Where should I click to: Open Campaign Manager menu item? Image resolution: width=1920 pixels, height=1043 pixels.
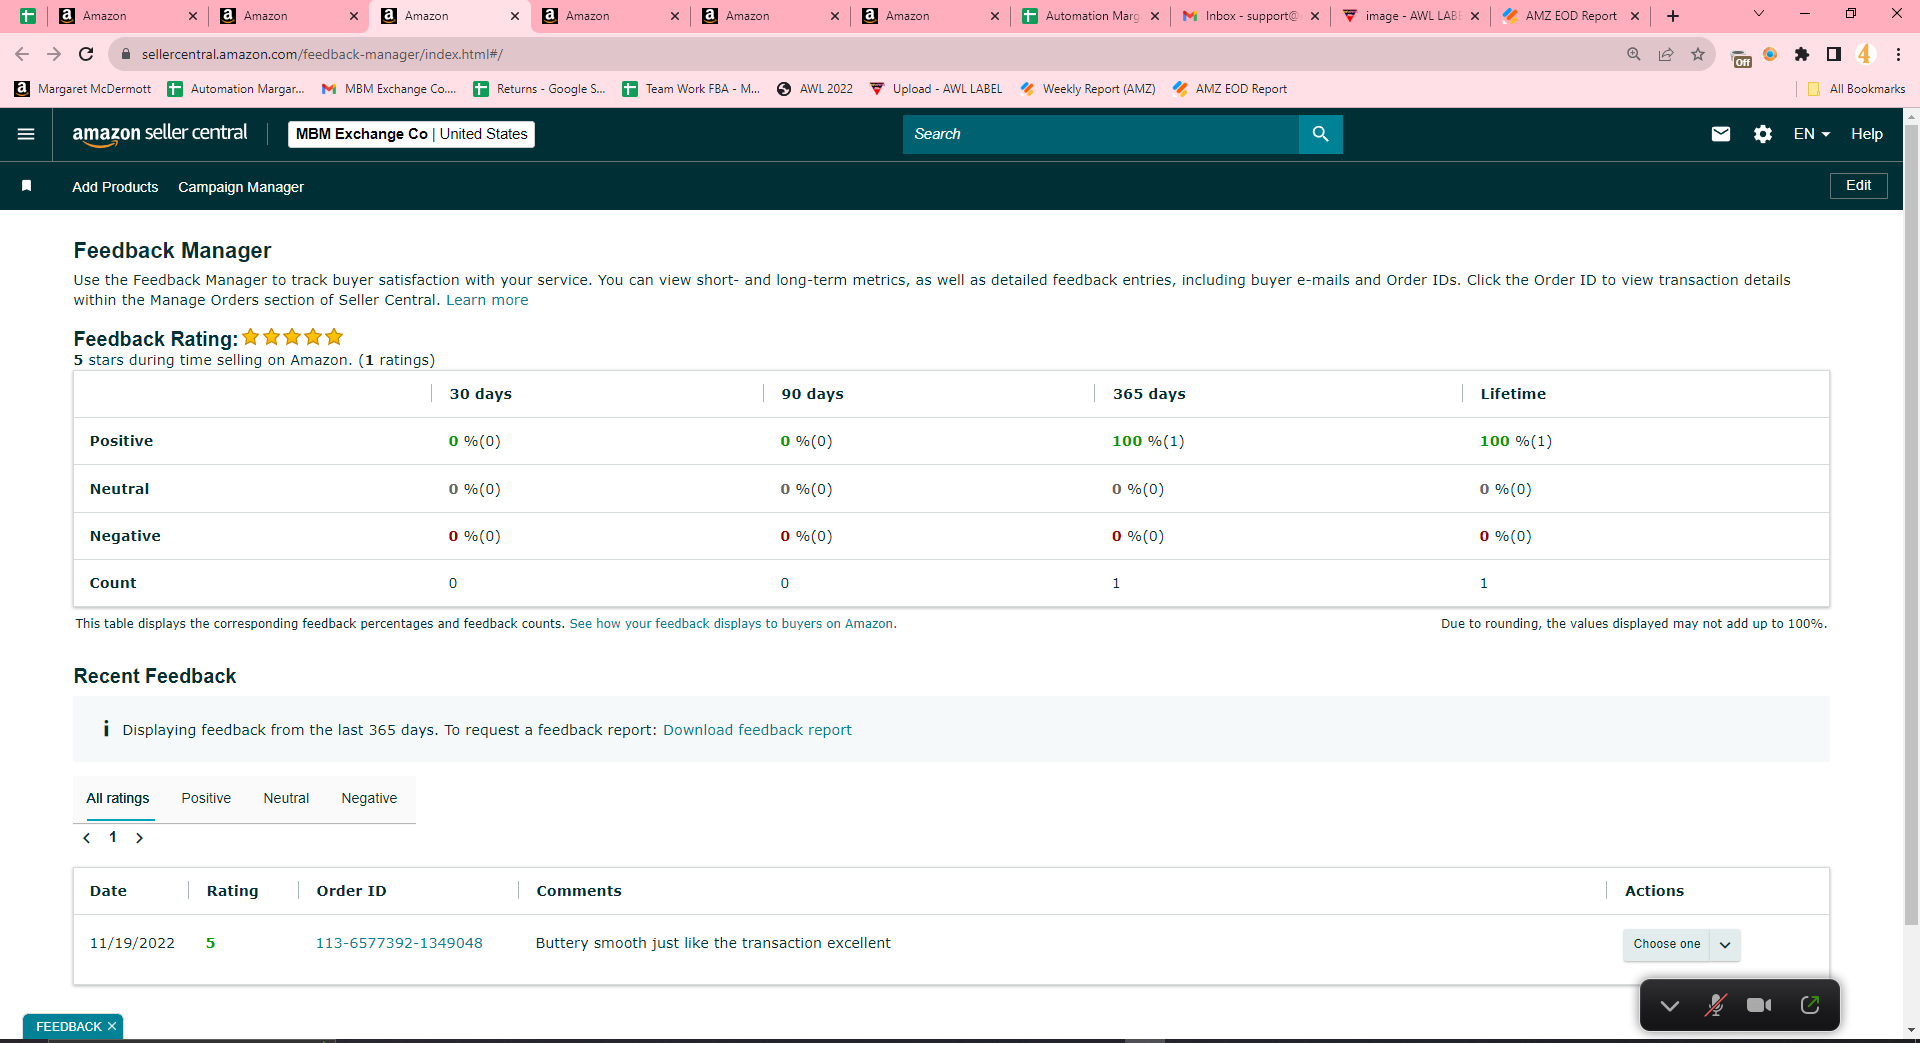click(x=241, y=187)
